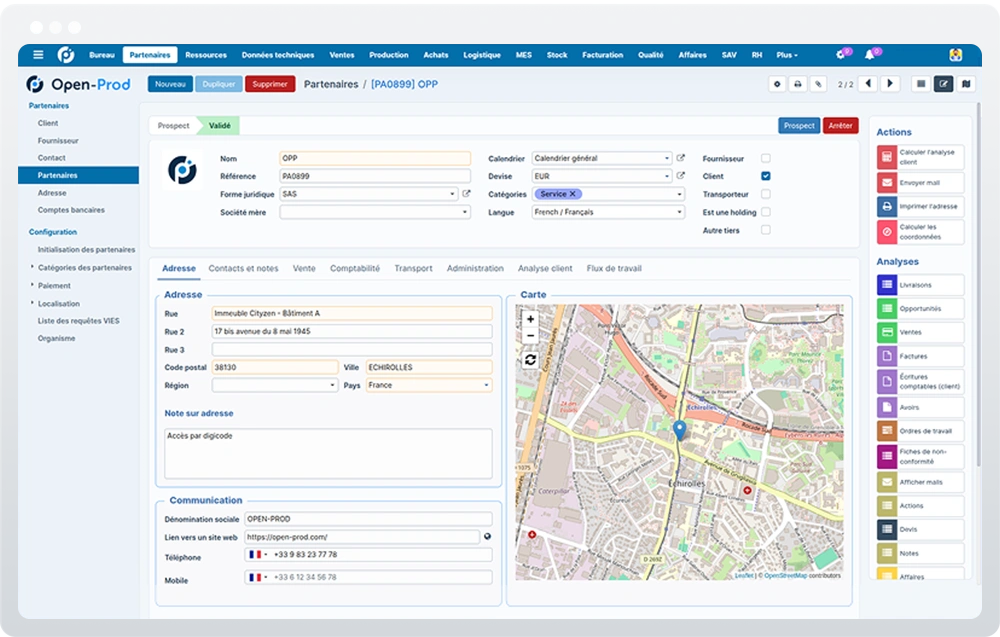The width and height of the screenshot is (1000, 637).
Task: Switch to form edit view icon
Action: click(x=943, y=84)
